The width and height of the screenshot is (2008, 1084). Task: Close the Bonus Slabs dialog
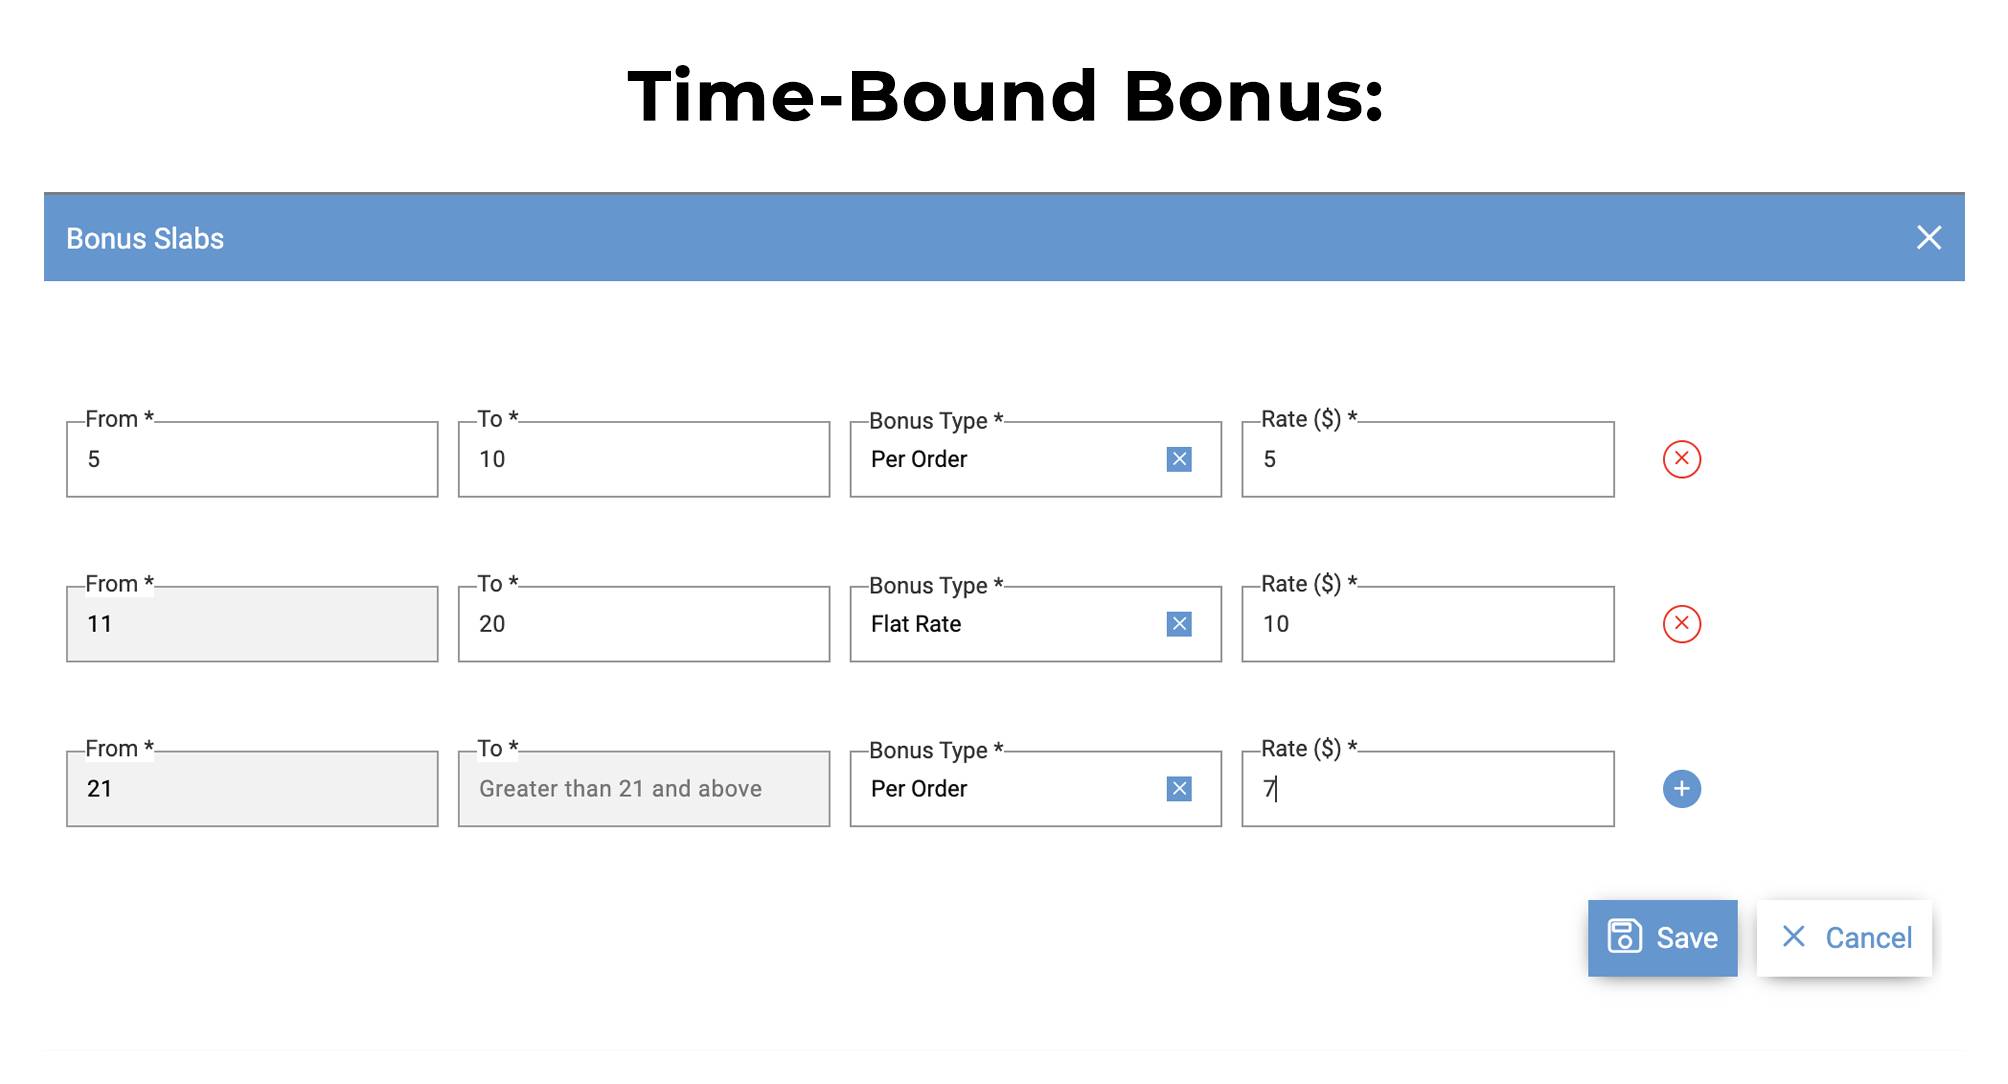pyautogui.click(x=1928, y=238)
